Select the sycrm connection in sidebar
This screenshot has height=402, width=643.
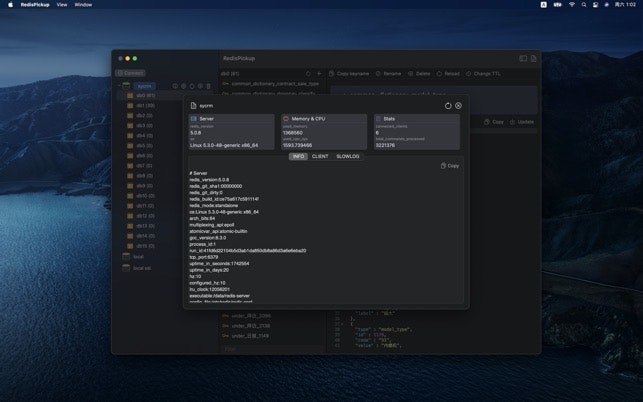coord(144,86)
